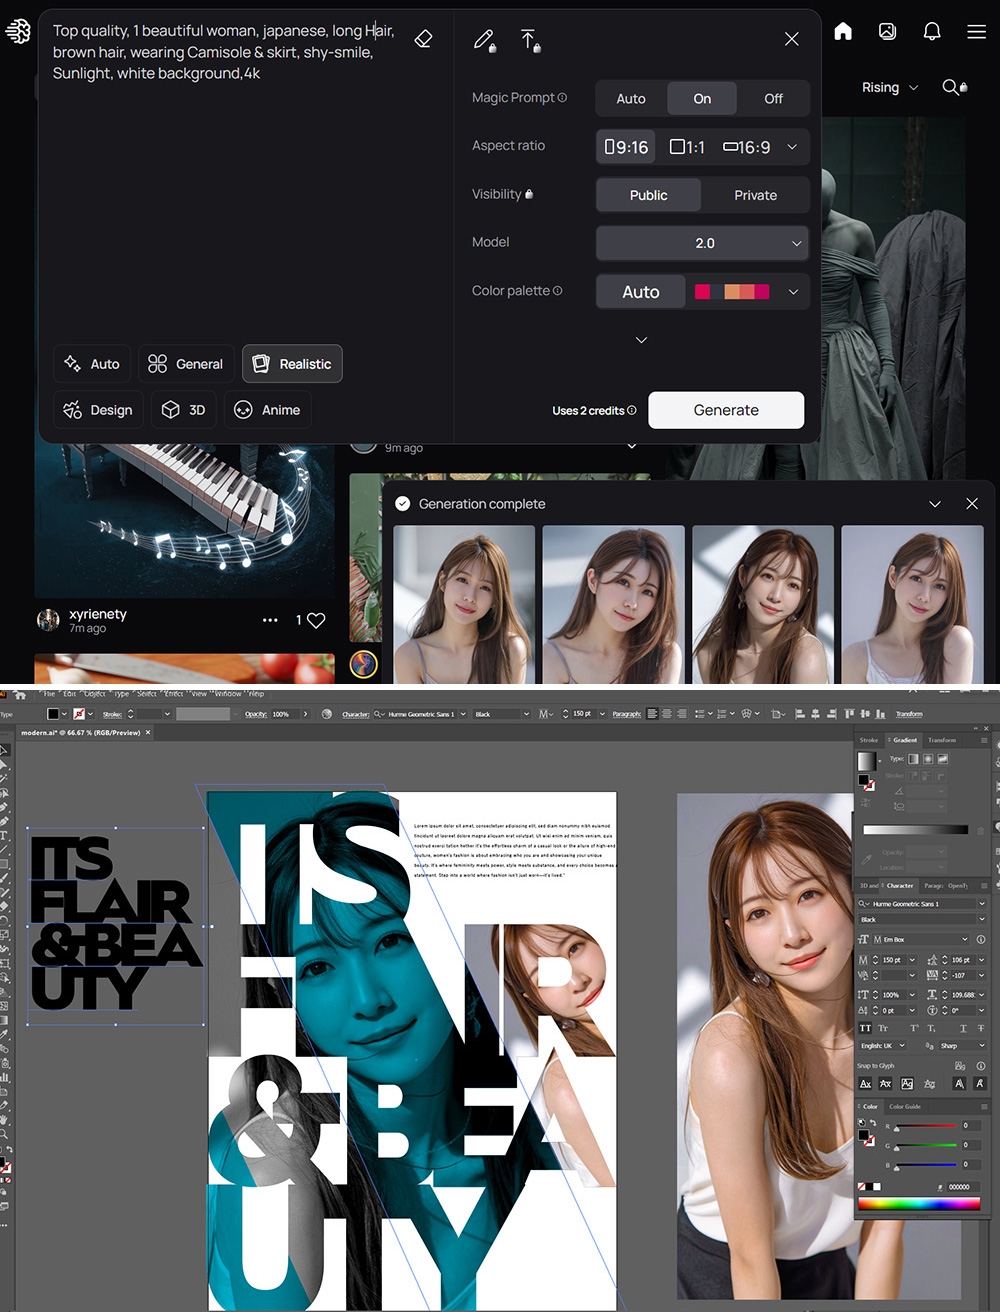Click the Generate button
The width and height of the screenshot is (1000, 1312).
click(726, 410)
